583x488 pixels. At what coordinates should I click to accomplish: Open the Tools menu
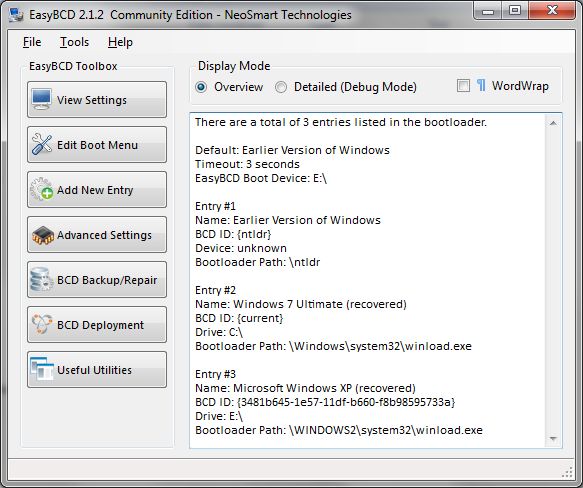point(74,42)
